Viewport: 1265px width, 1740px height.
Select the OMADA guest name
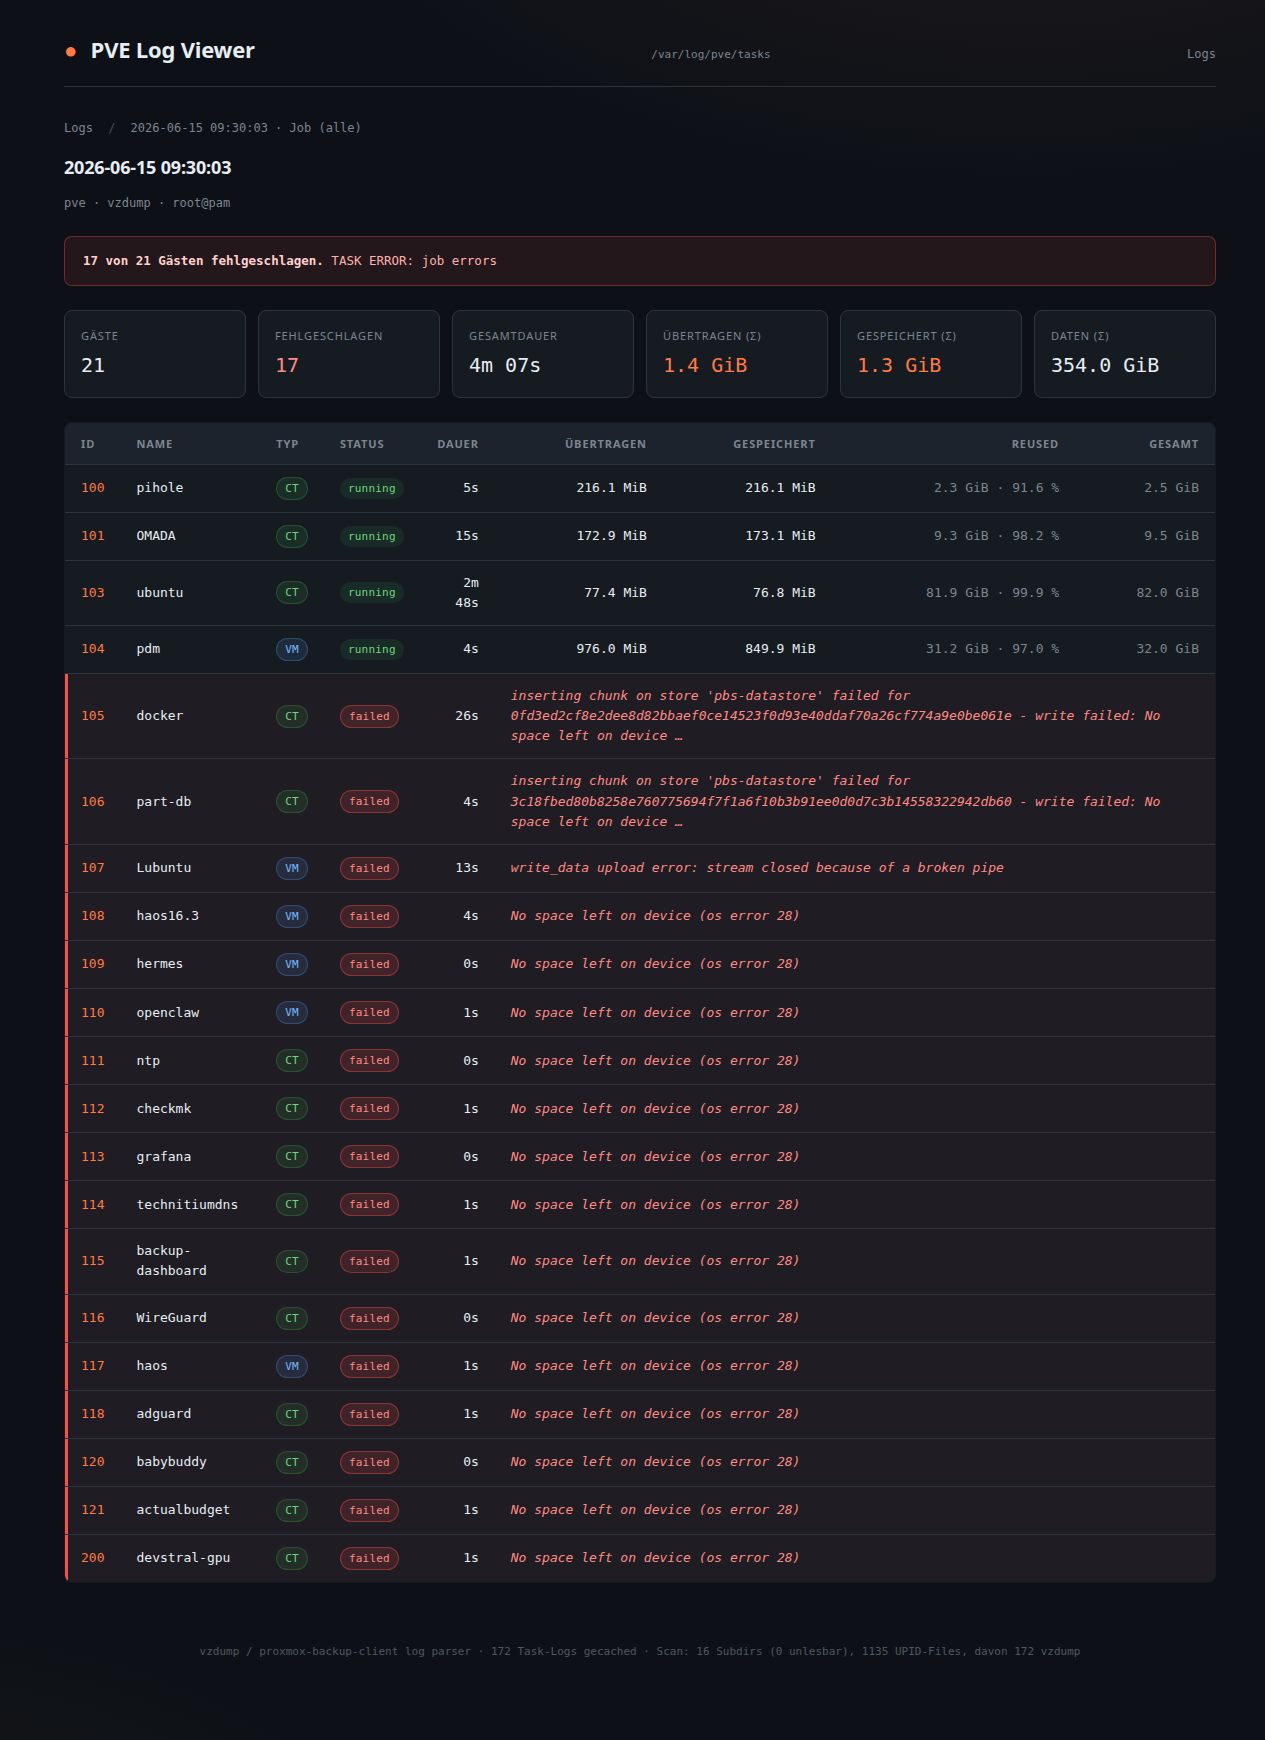156,536
